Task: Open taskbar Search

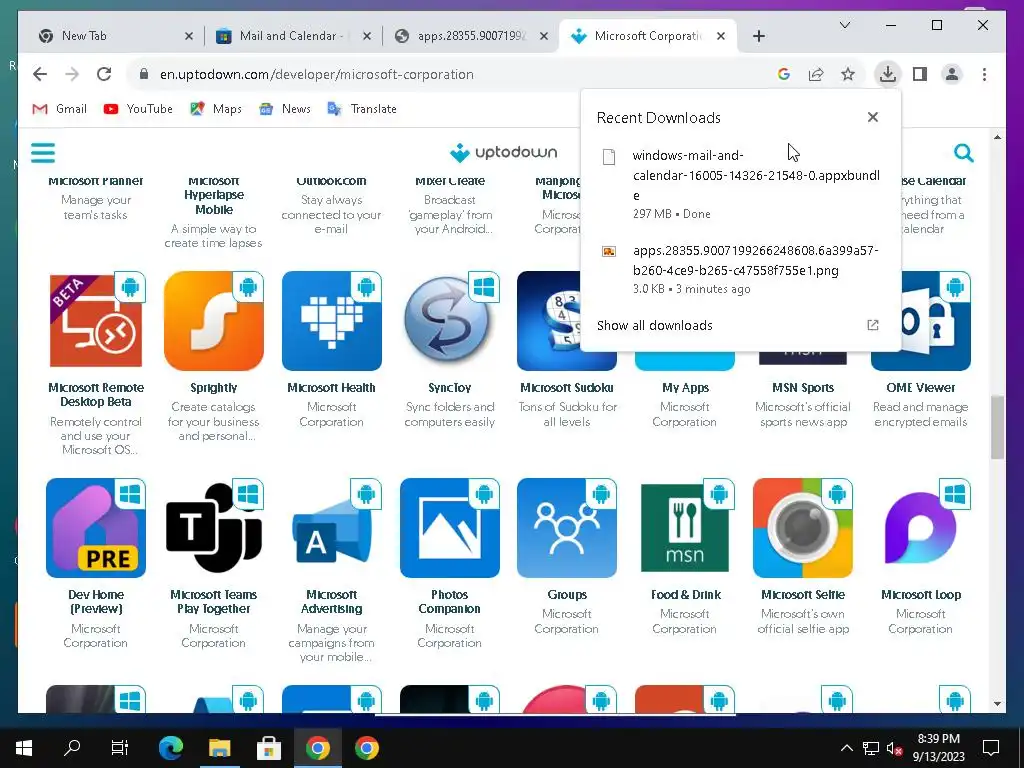Action: (x=72, y=748)
